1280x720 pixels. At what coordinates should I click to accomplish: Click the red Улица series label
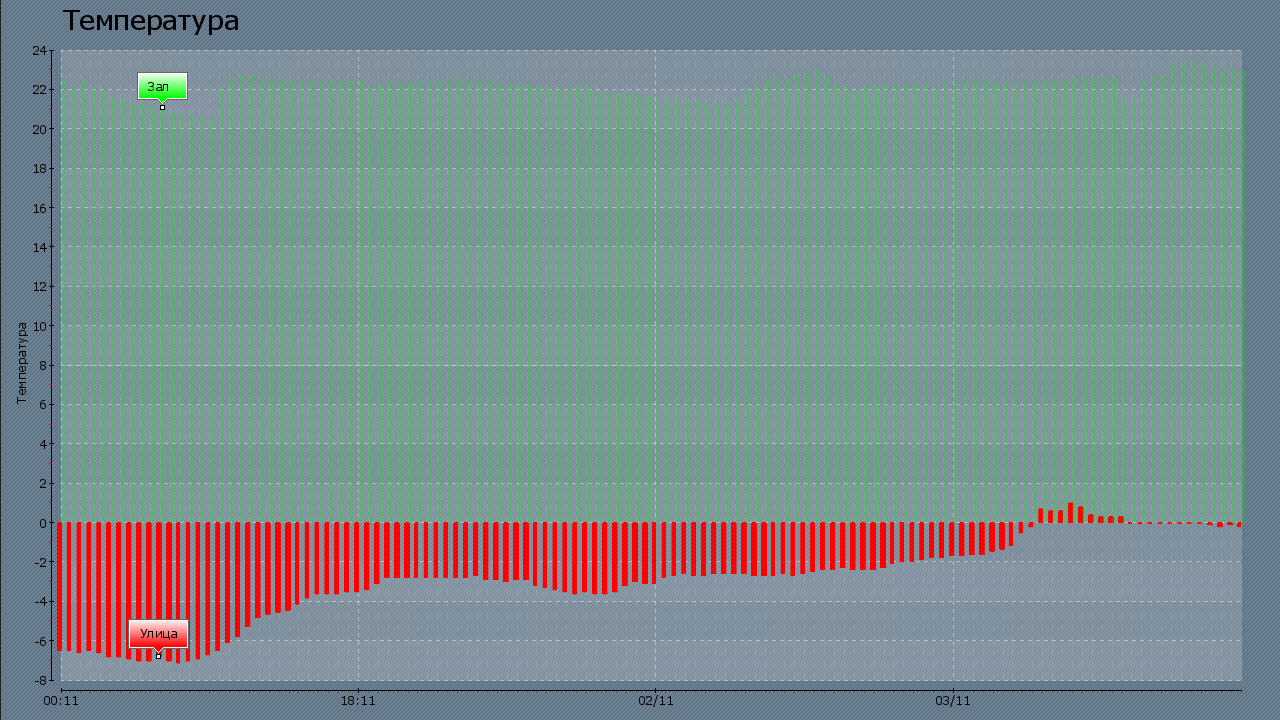coord(158,633)
